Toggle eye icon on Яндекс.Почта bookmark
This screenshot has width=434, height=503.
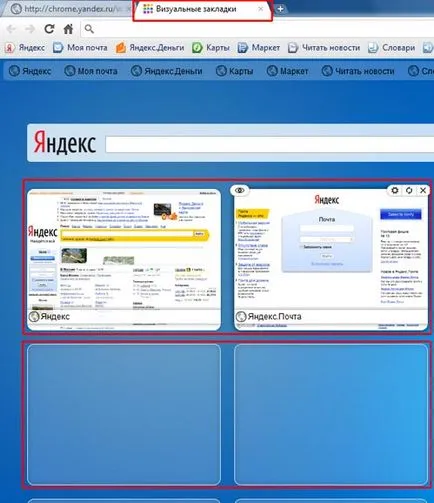[240, 190]
